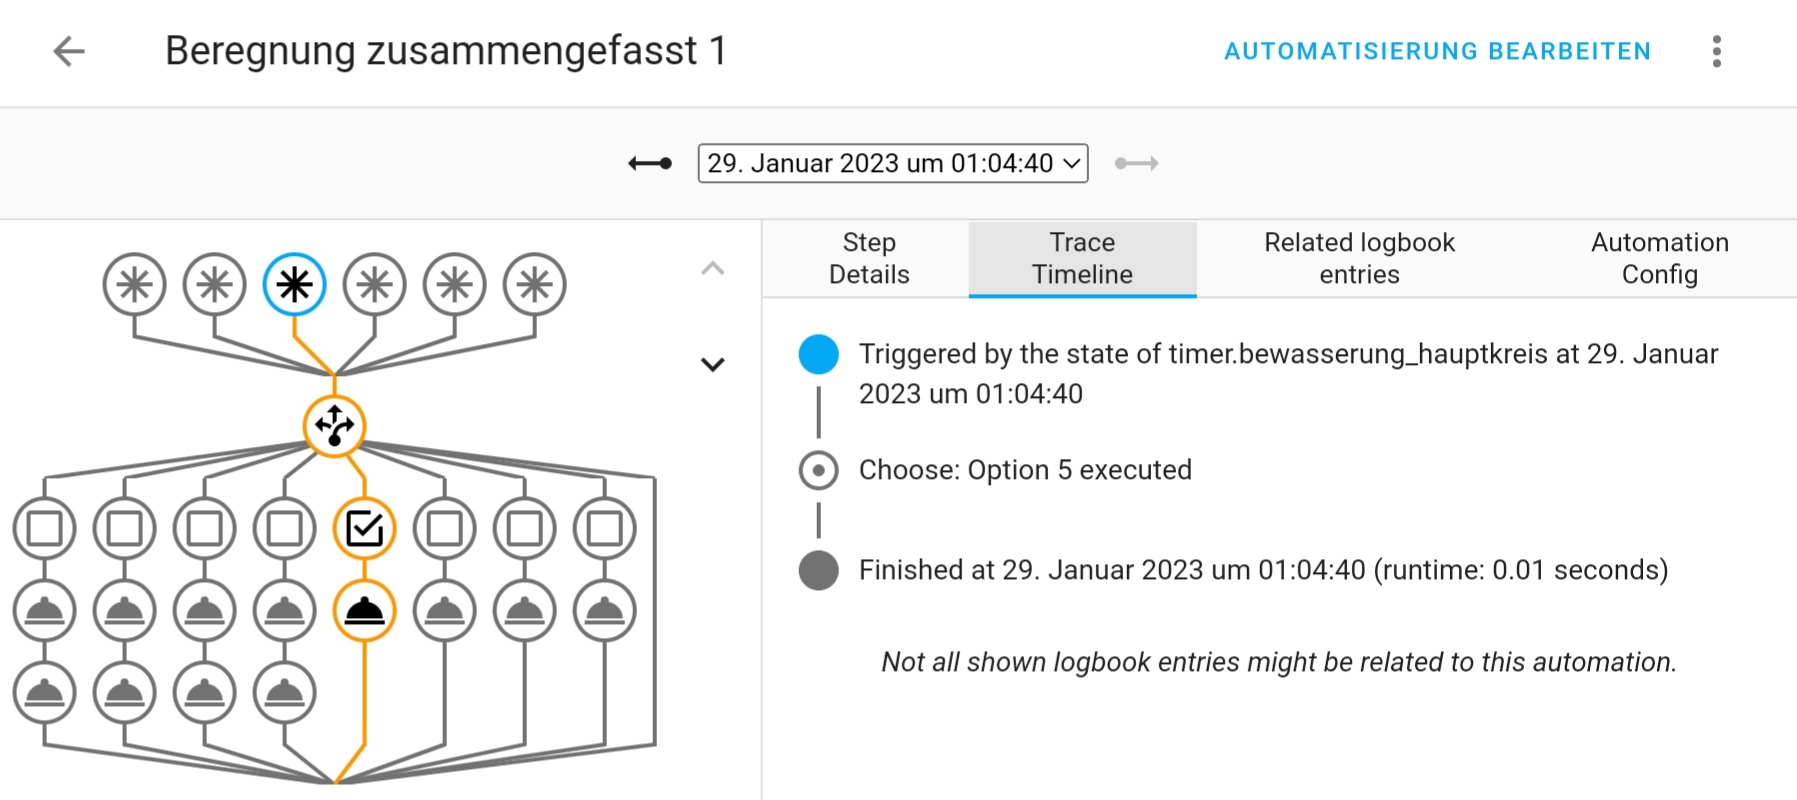This screenshot has width=1797, height=800.
Task: Click the up chevron beside the graph
Action: click(x=712, y=268)
